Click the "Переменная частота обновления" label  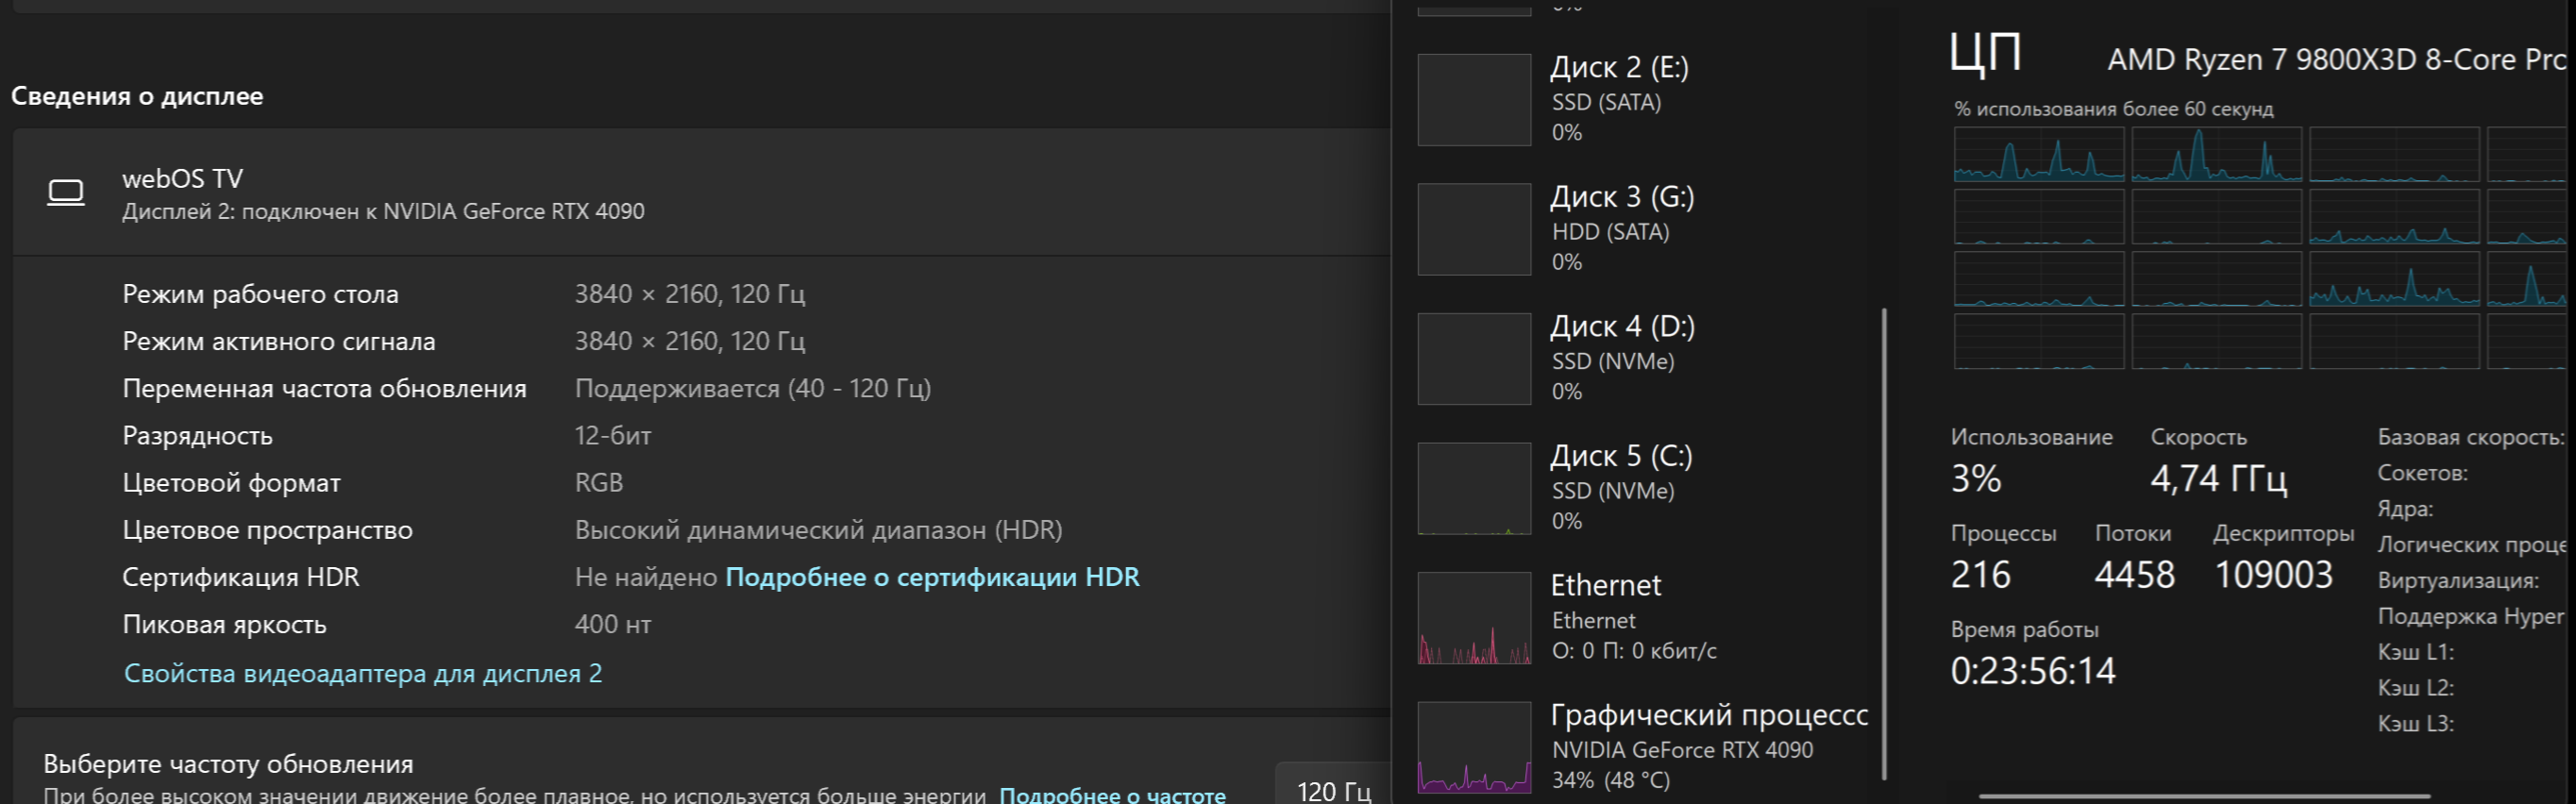pyautogui.click(x=324, y=388)
